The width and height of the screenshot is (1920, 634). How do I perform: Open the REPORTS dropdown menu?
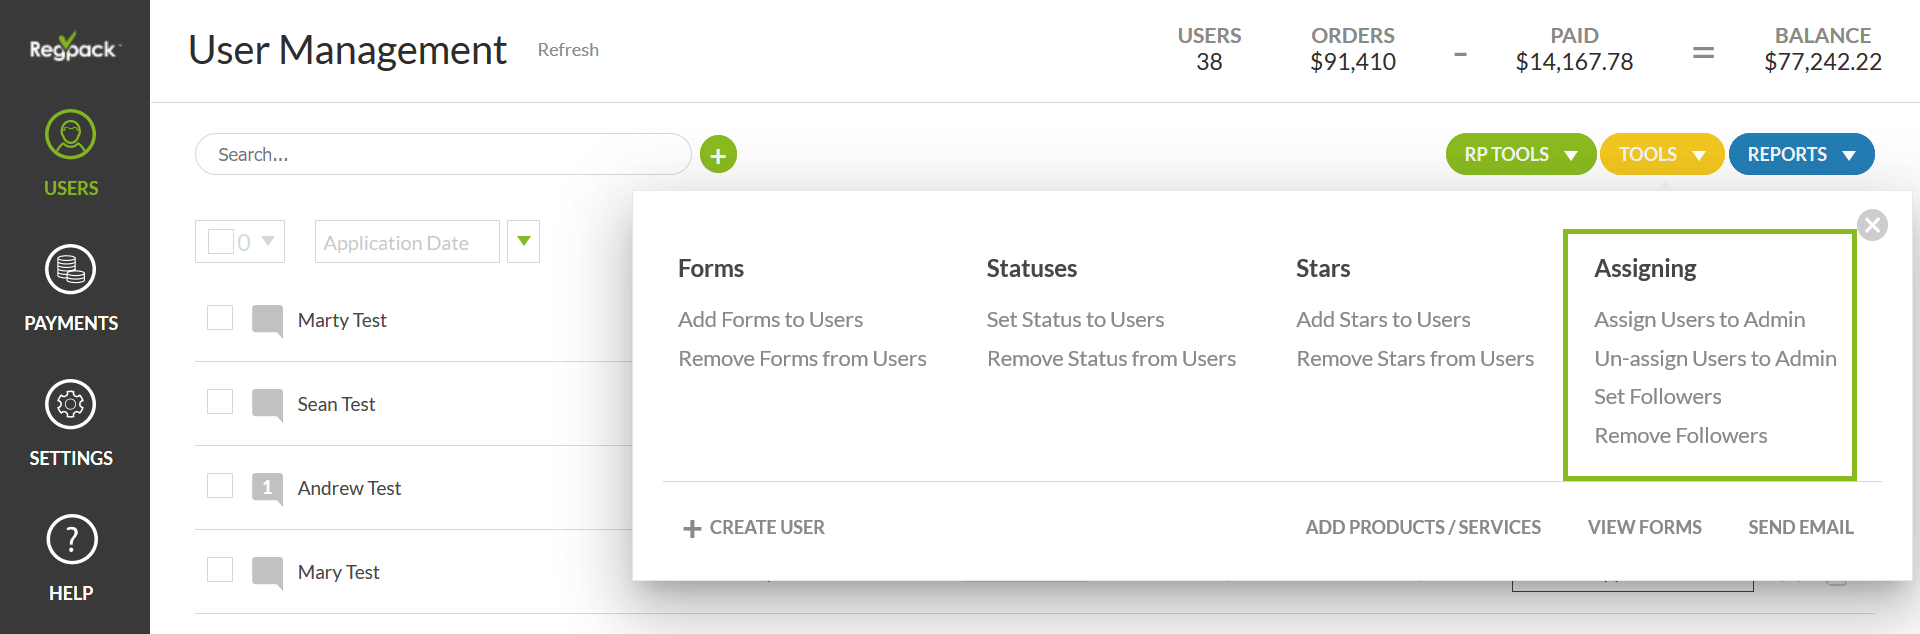1801,155
